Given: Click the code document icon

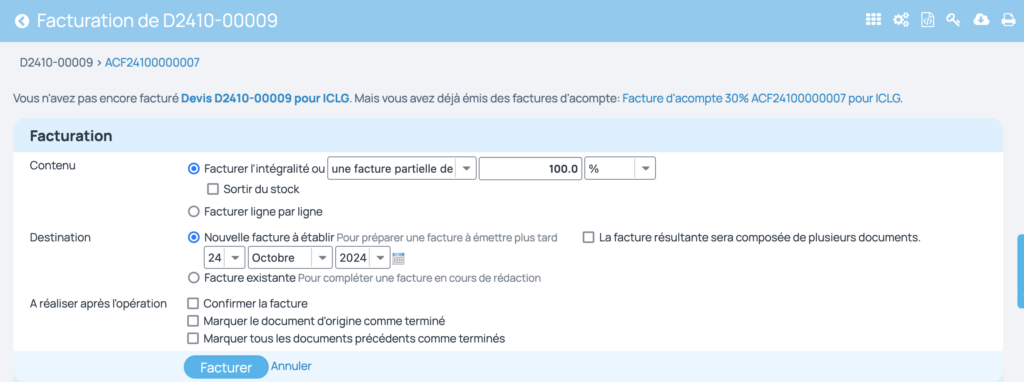Looking at the screenshot, I should click(x=927, y=20).
